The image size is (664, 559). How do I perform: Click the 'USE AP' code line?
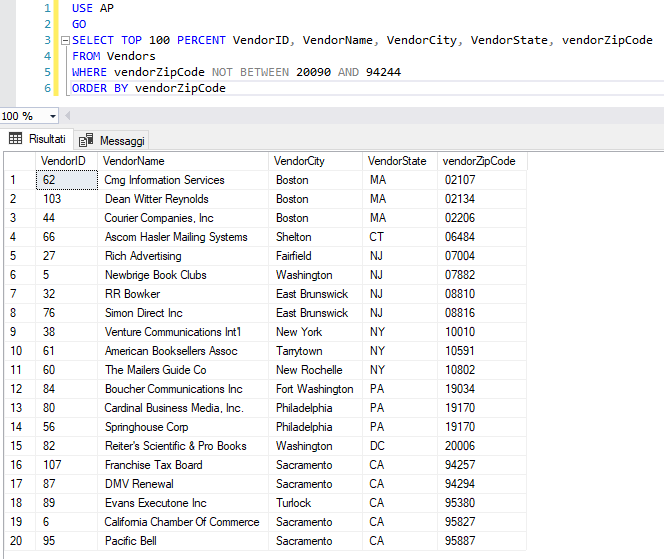click(93, 8)
